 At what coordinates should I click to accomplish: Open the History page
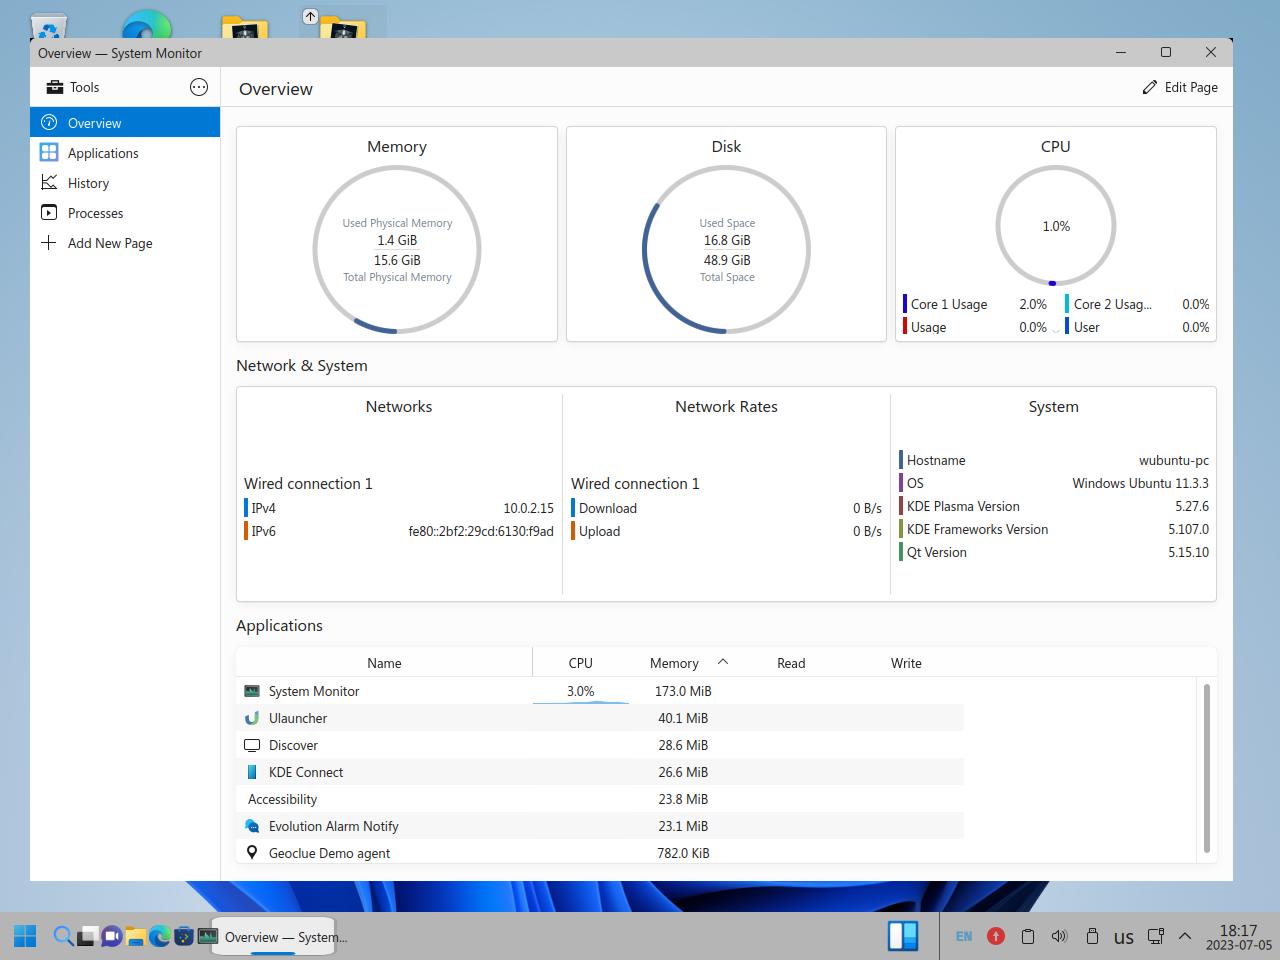[88, 183]
